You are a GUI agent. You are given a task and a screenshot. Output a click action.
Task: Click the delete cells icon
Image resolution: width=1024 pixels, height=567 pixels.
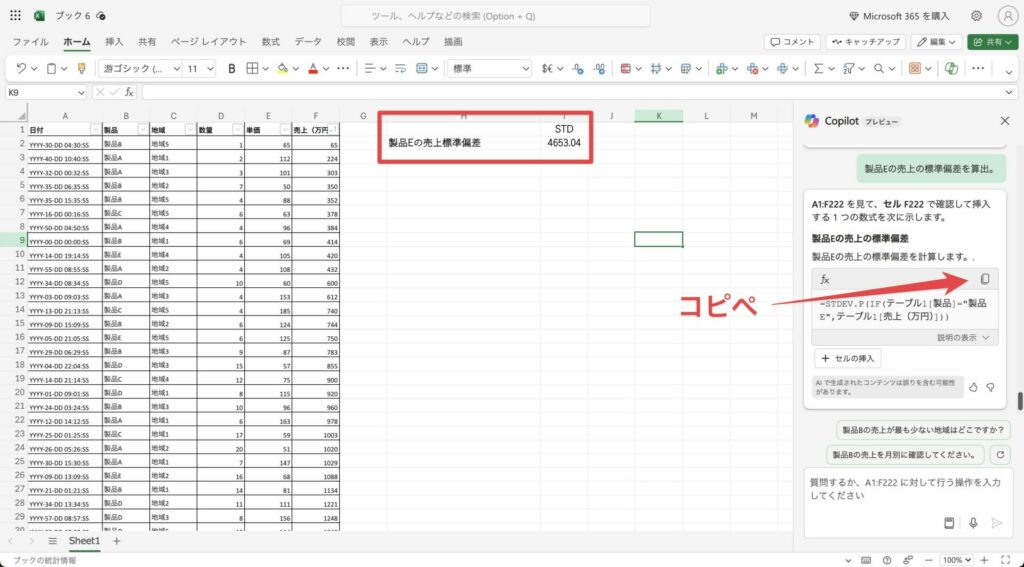coord(752,69)
